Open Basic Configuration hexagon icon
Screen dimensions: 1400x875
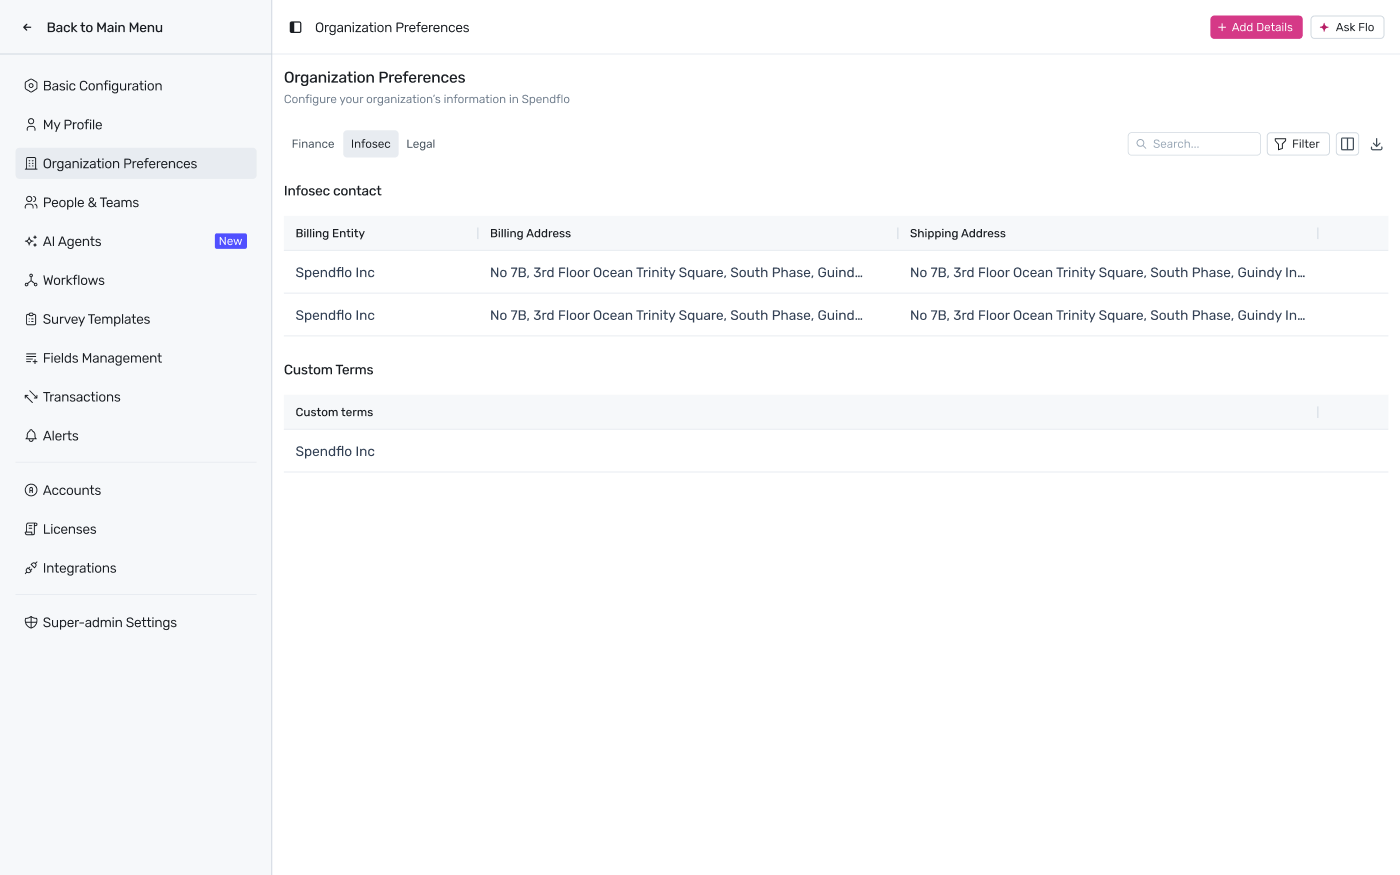[x=31, y=86]
